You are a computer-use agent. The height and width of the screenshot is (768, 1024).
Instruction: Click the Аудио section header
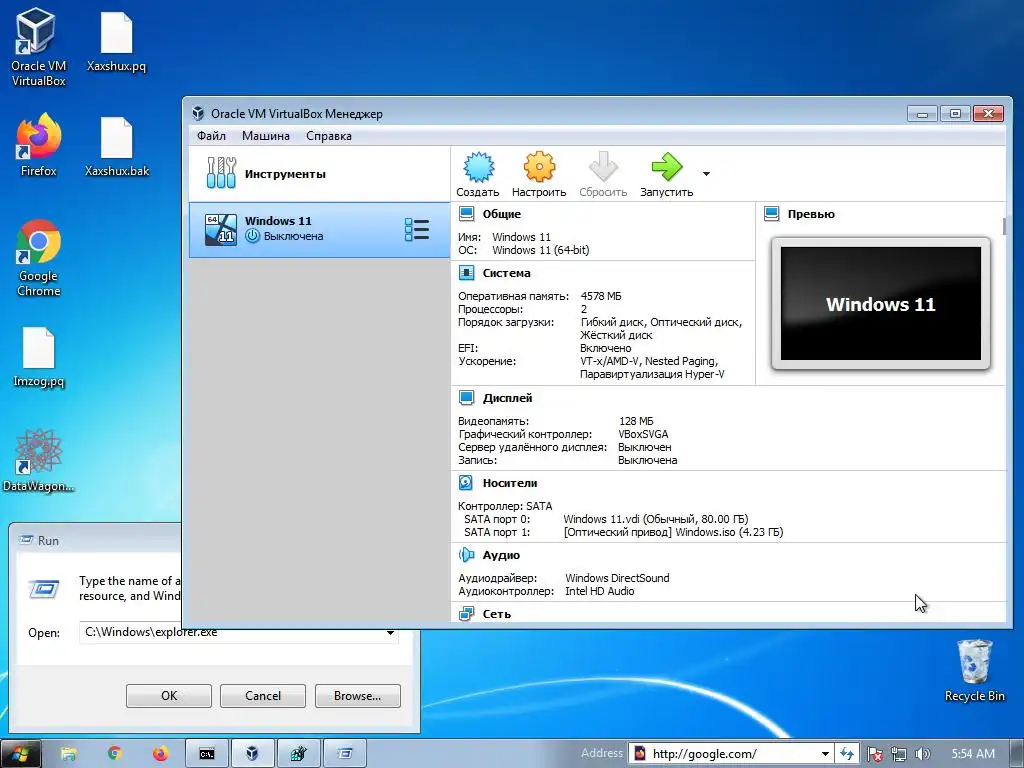coord(501,555)
